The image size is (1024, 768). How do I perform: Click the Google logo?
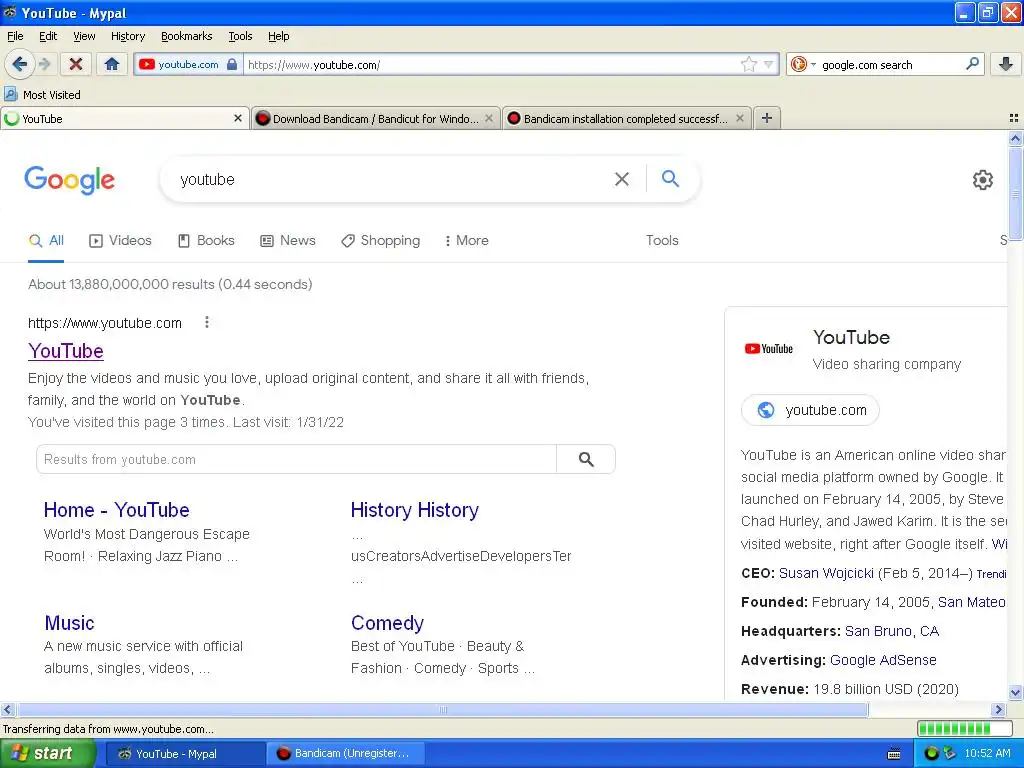(x=70, y=180)
